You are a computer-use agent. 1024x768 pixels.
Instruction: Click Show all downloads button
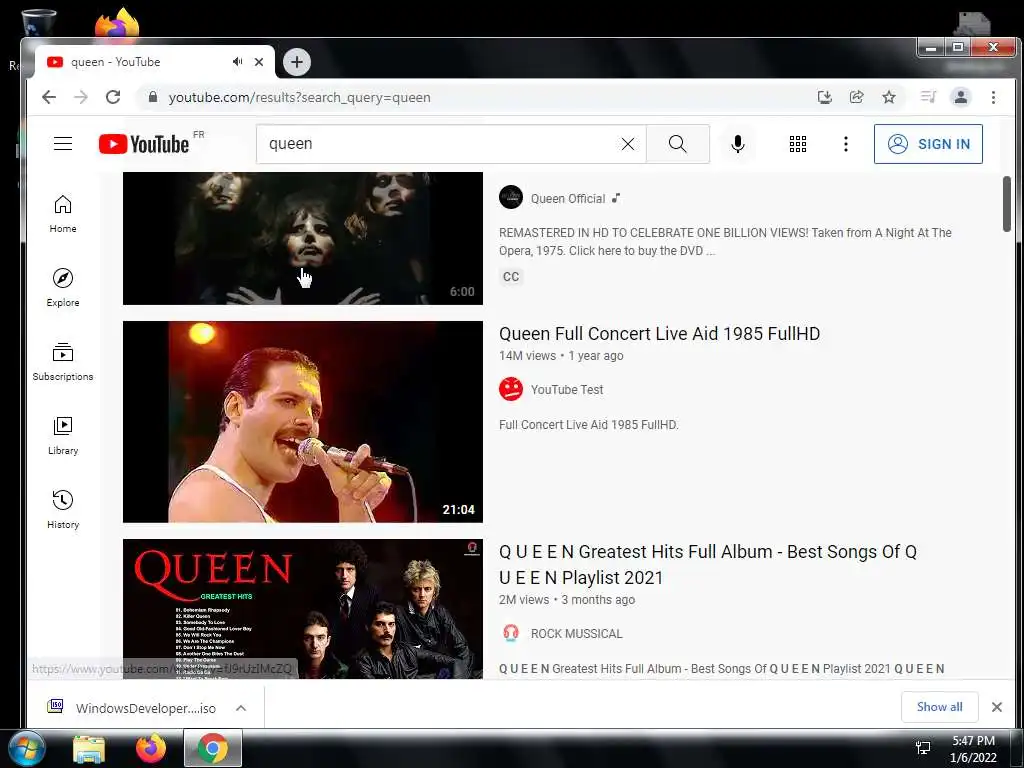(939, 707)
